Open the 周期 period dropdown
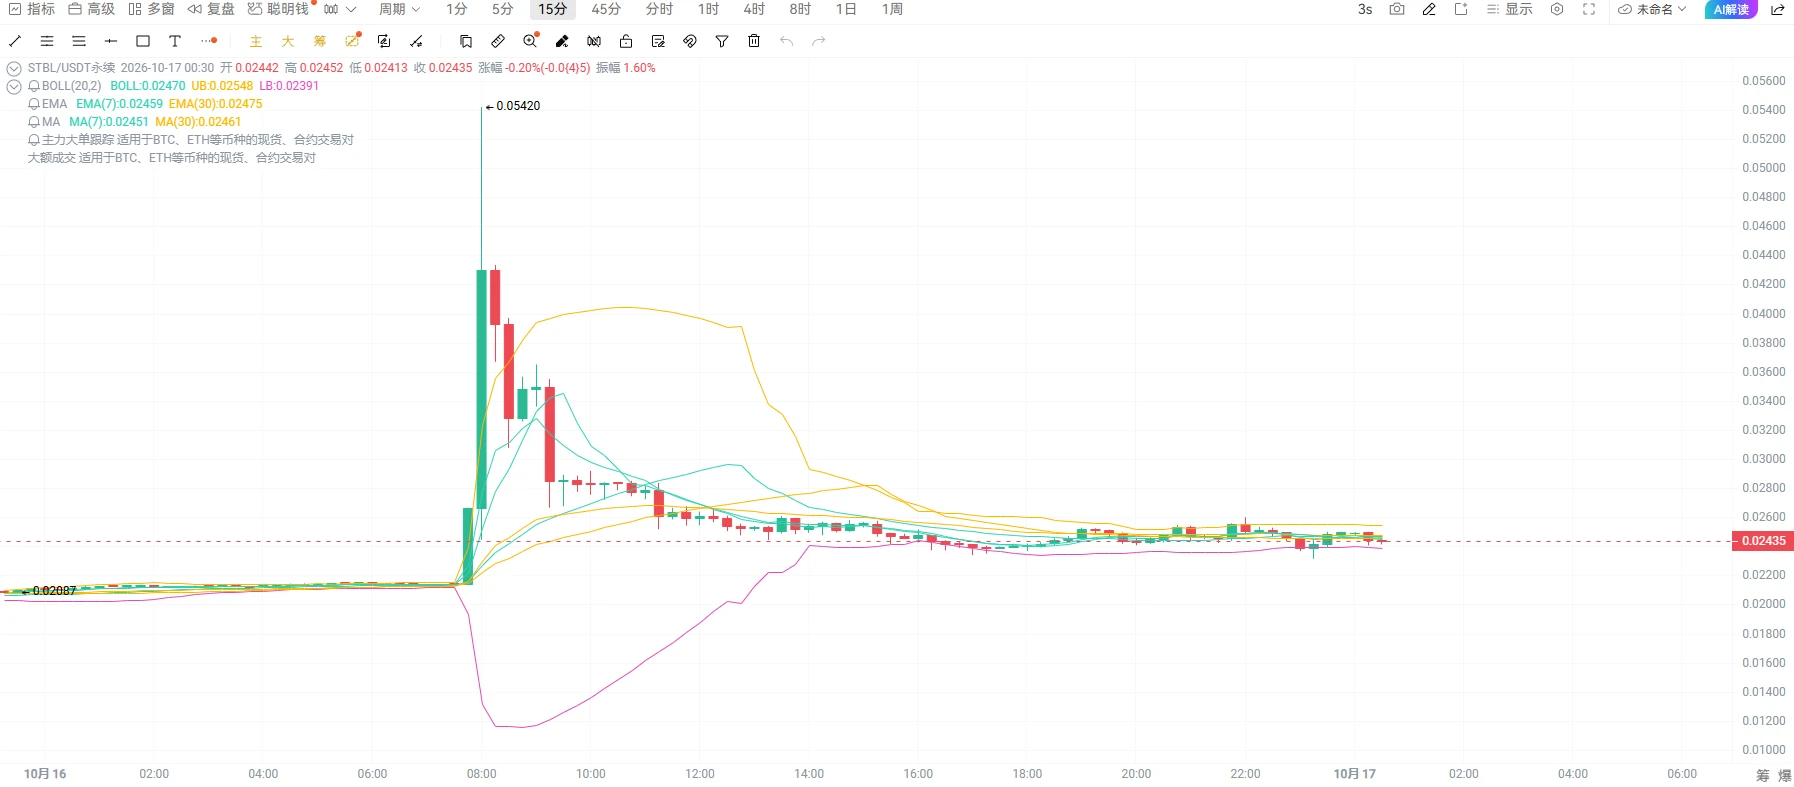The image size is (1794, 787). [x=399, y=9]
